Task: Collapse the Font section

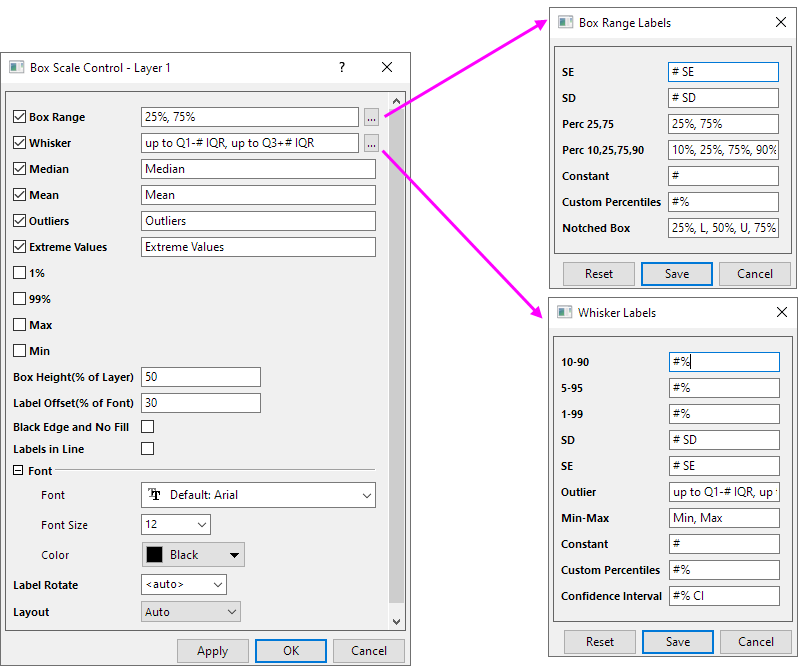Action: [x=18, y=470]
